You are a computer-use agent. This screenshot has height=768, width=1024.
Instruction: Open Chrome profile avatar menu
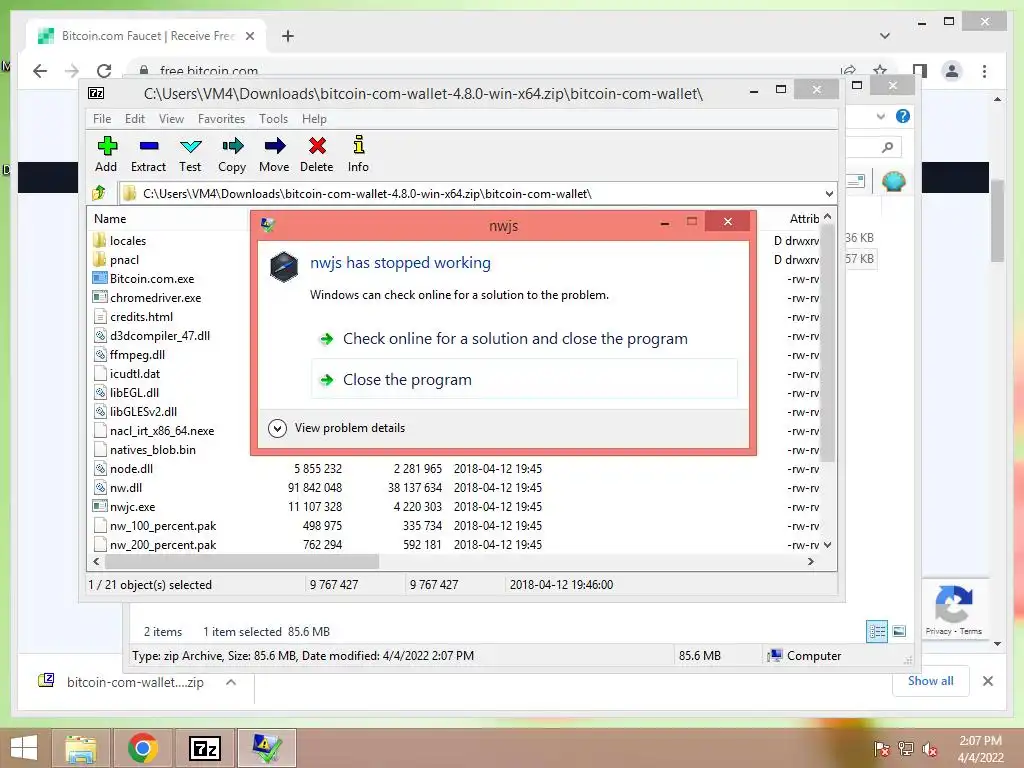pos(952,71)
